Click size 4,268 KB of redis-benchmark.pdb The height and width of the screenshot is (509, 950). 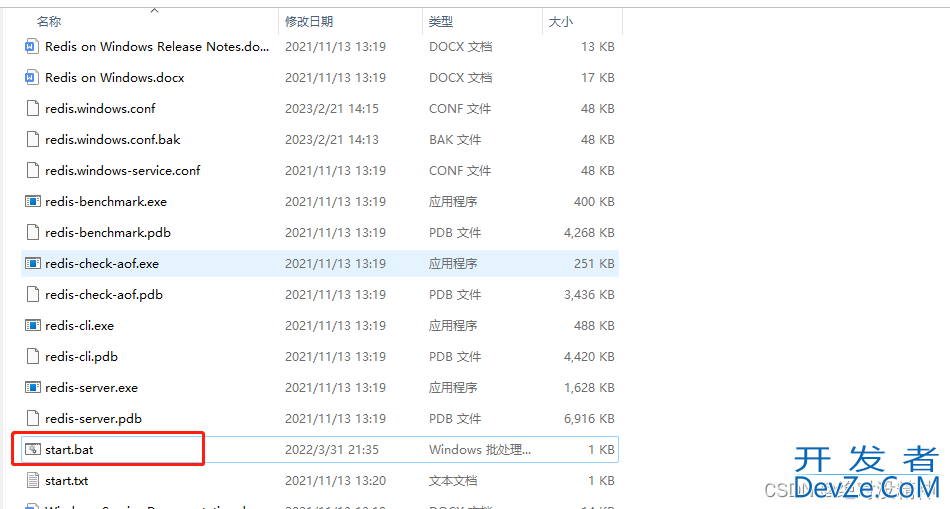[x=589, y=232]
